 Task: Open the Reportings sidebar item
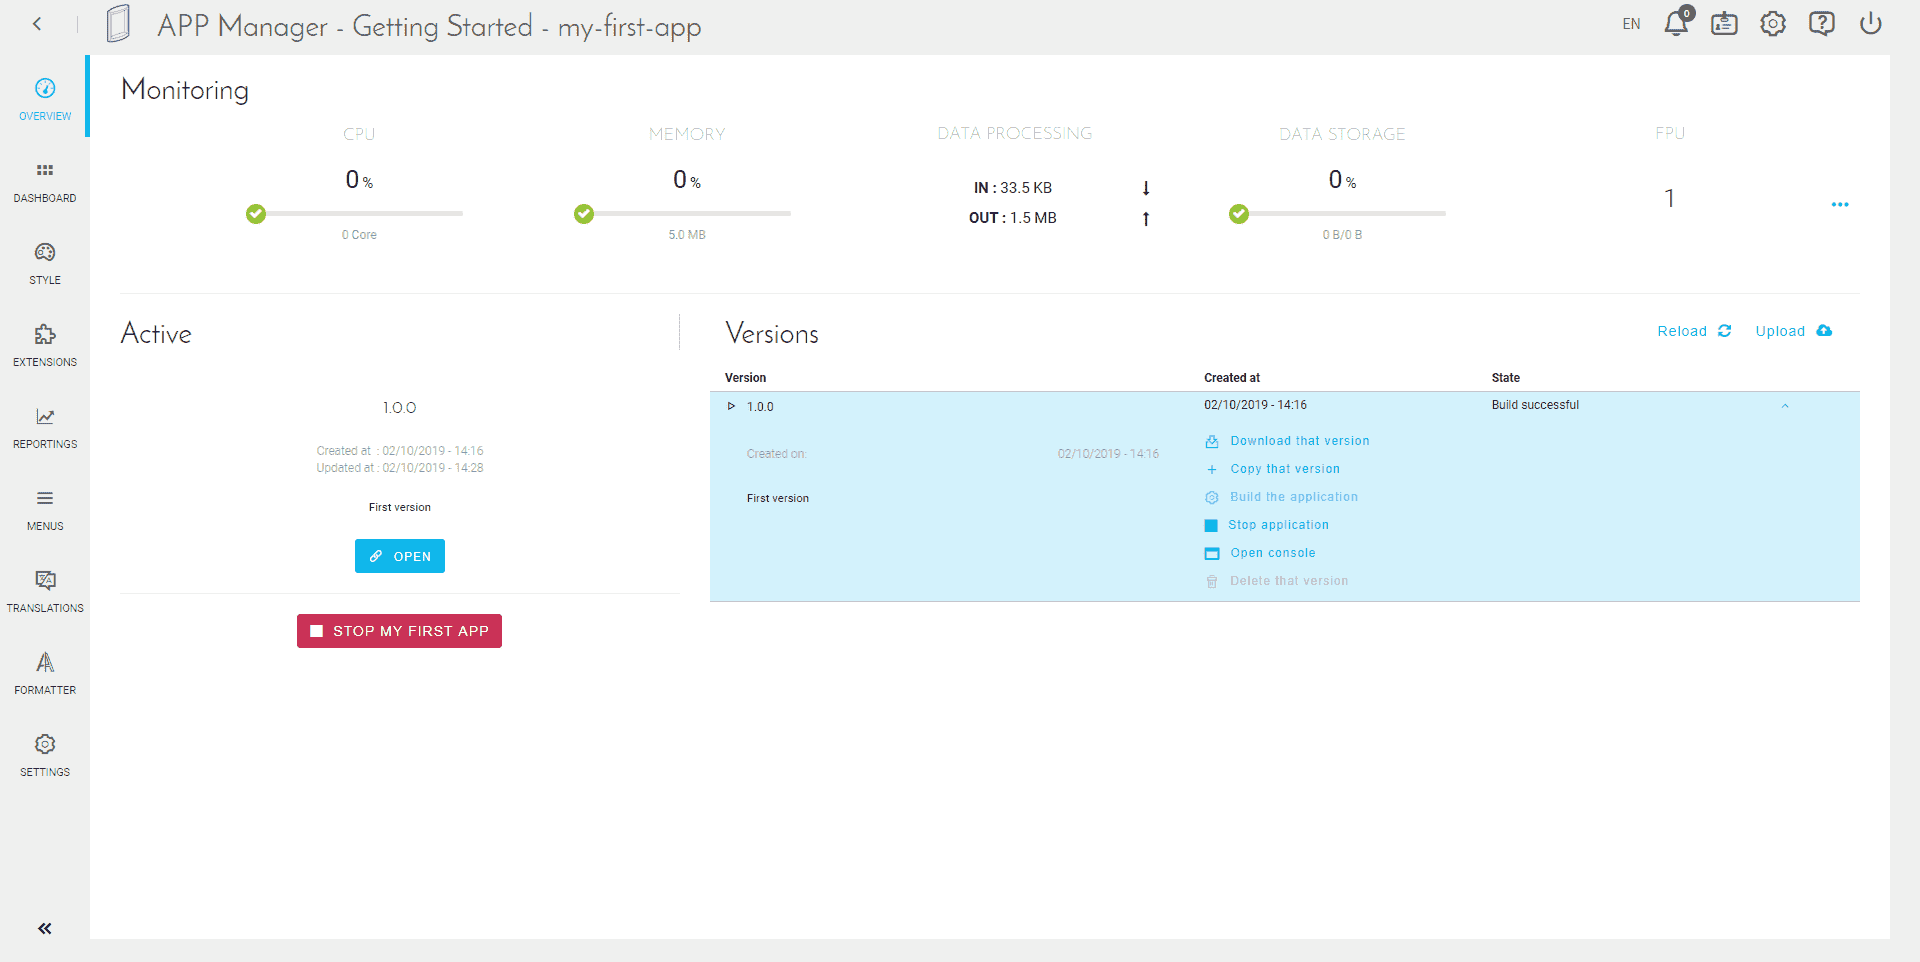click(x=45, y=426)
